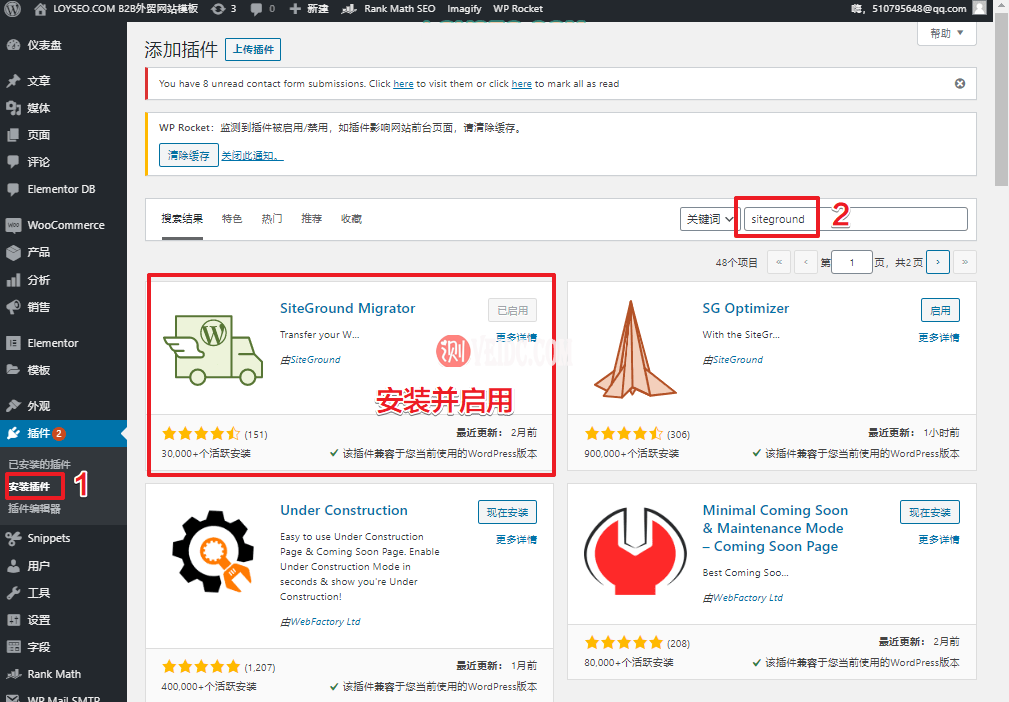Open WP Rocket menu in admin bar
This screenshot has width=1009, height=702.
(x=518, y=8)
